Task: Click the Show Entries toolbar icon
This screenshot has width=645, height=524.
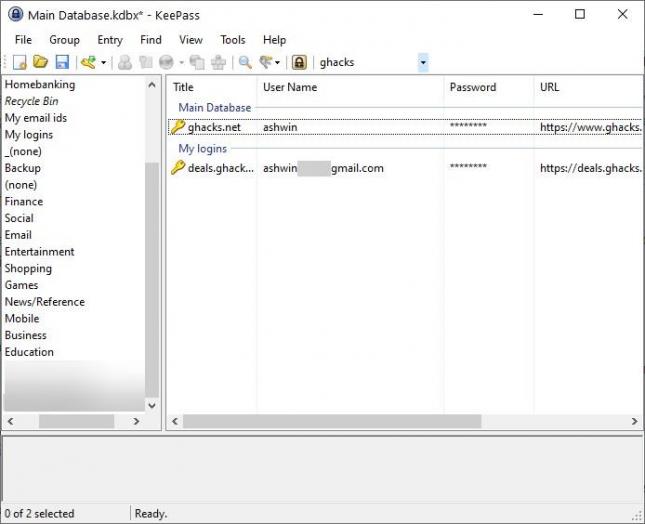Action: pyautogui.click(x=266, y=63)
